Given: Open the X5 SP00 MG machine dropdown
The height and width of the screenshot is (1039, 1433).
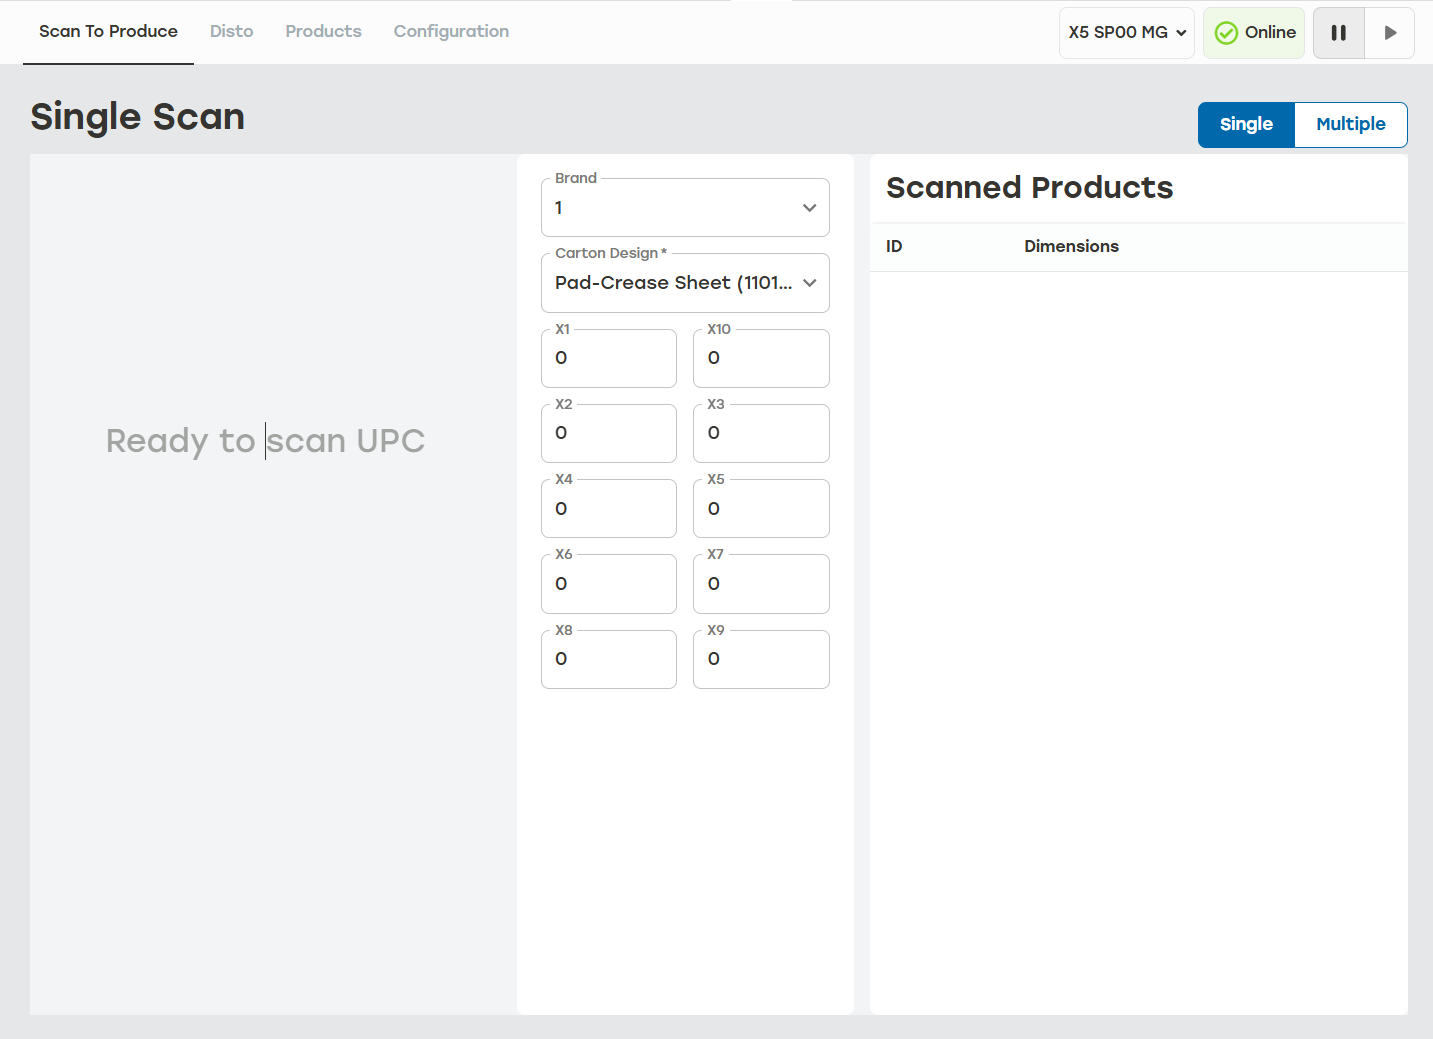Looking at the screenshot, I should [x=1127, y=33].
